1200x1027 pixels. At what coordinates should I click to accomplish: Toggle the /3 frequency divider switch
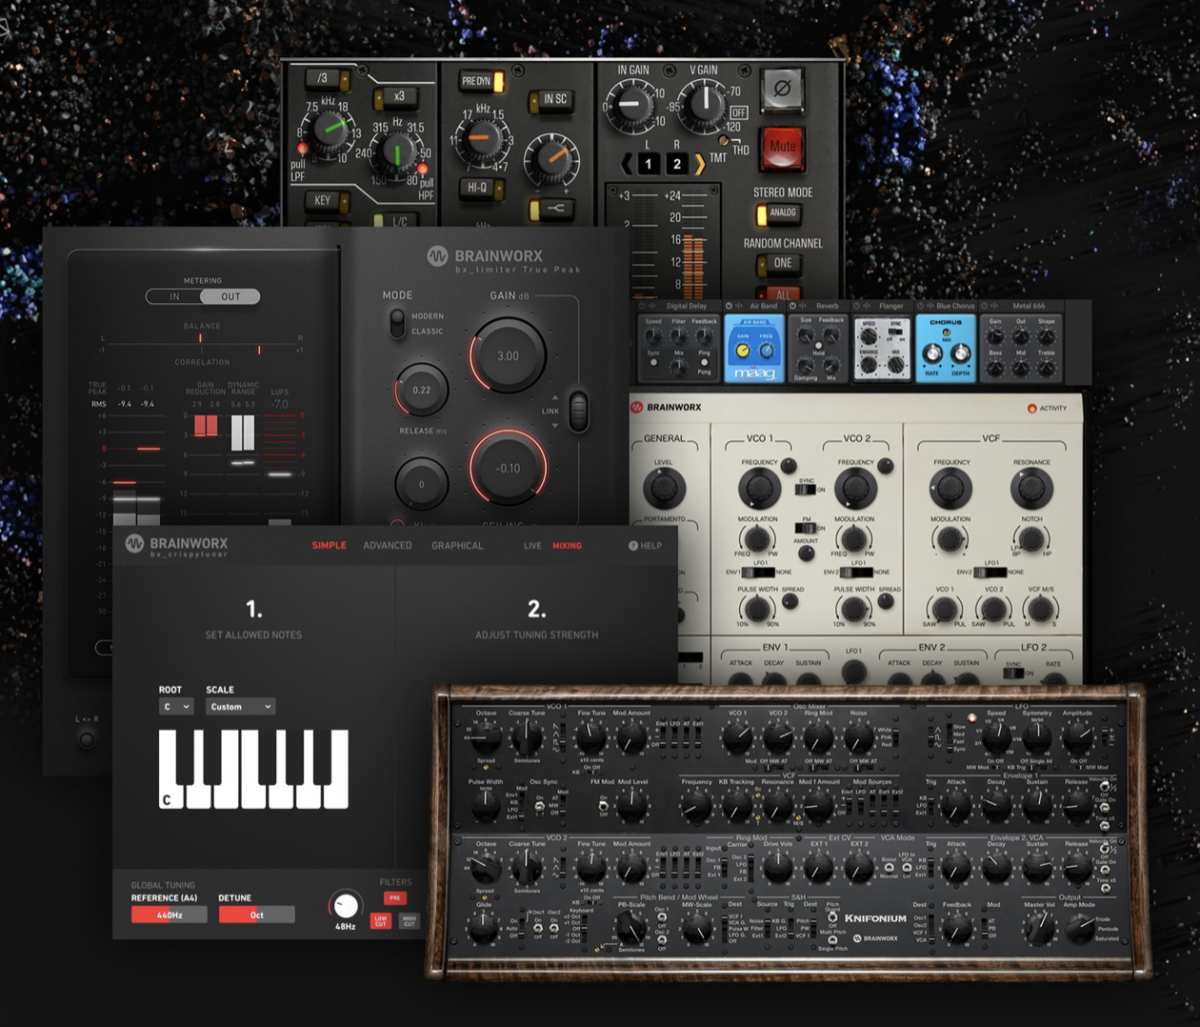click(x=328, y=80)
